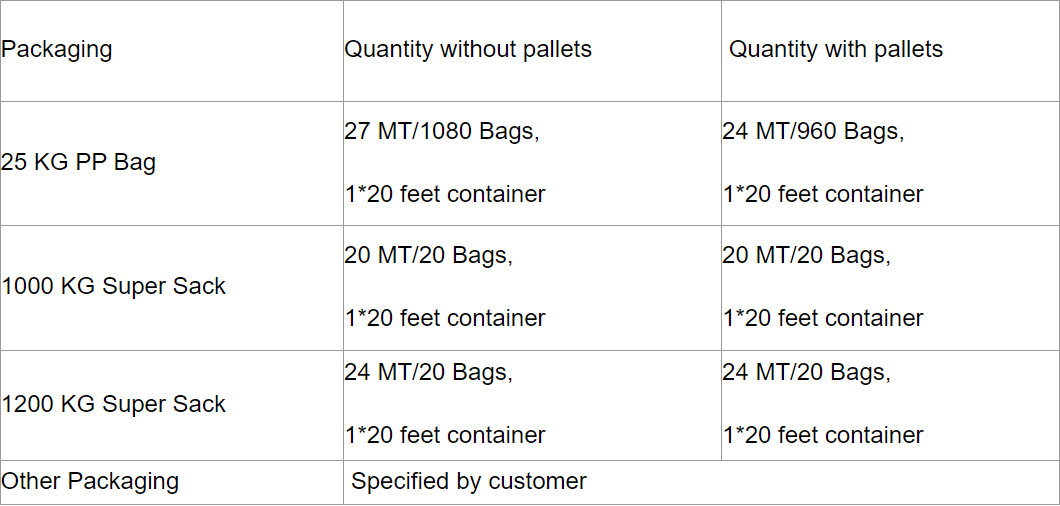The height and width of the screenshot is (506, 1060).
Task: Click the "25 KG PP Bag" cell
Action: click(x=79, y=163)
